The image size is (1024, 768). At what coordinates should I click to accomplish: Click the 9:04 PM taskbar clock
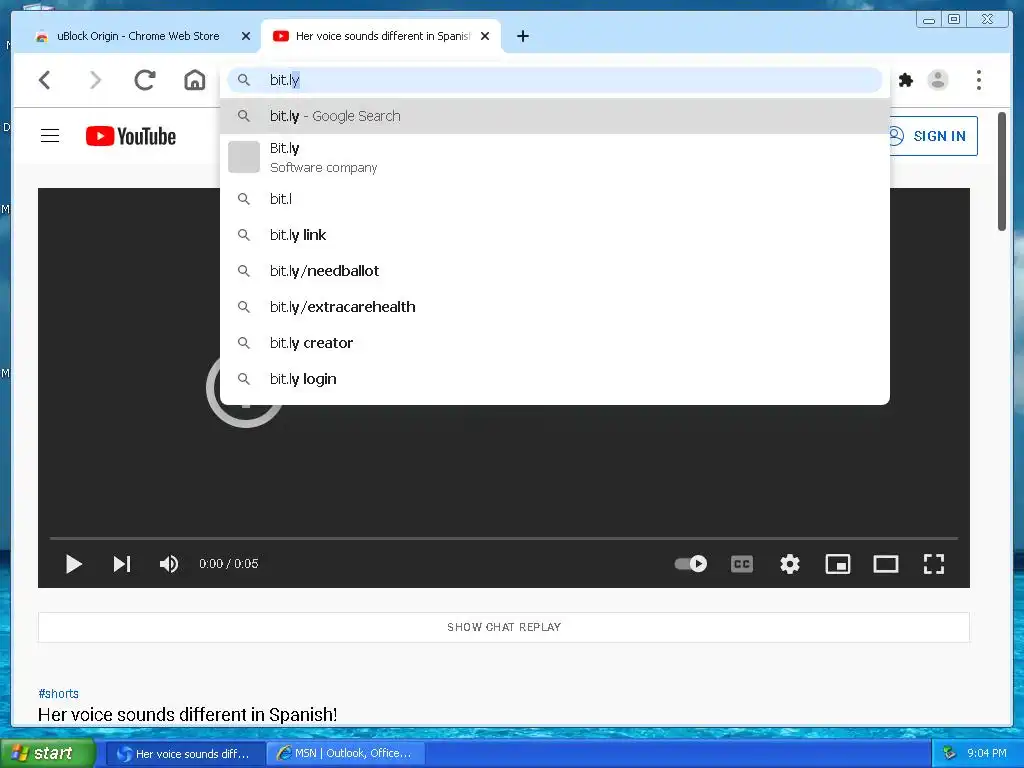coord(987,753)
